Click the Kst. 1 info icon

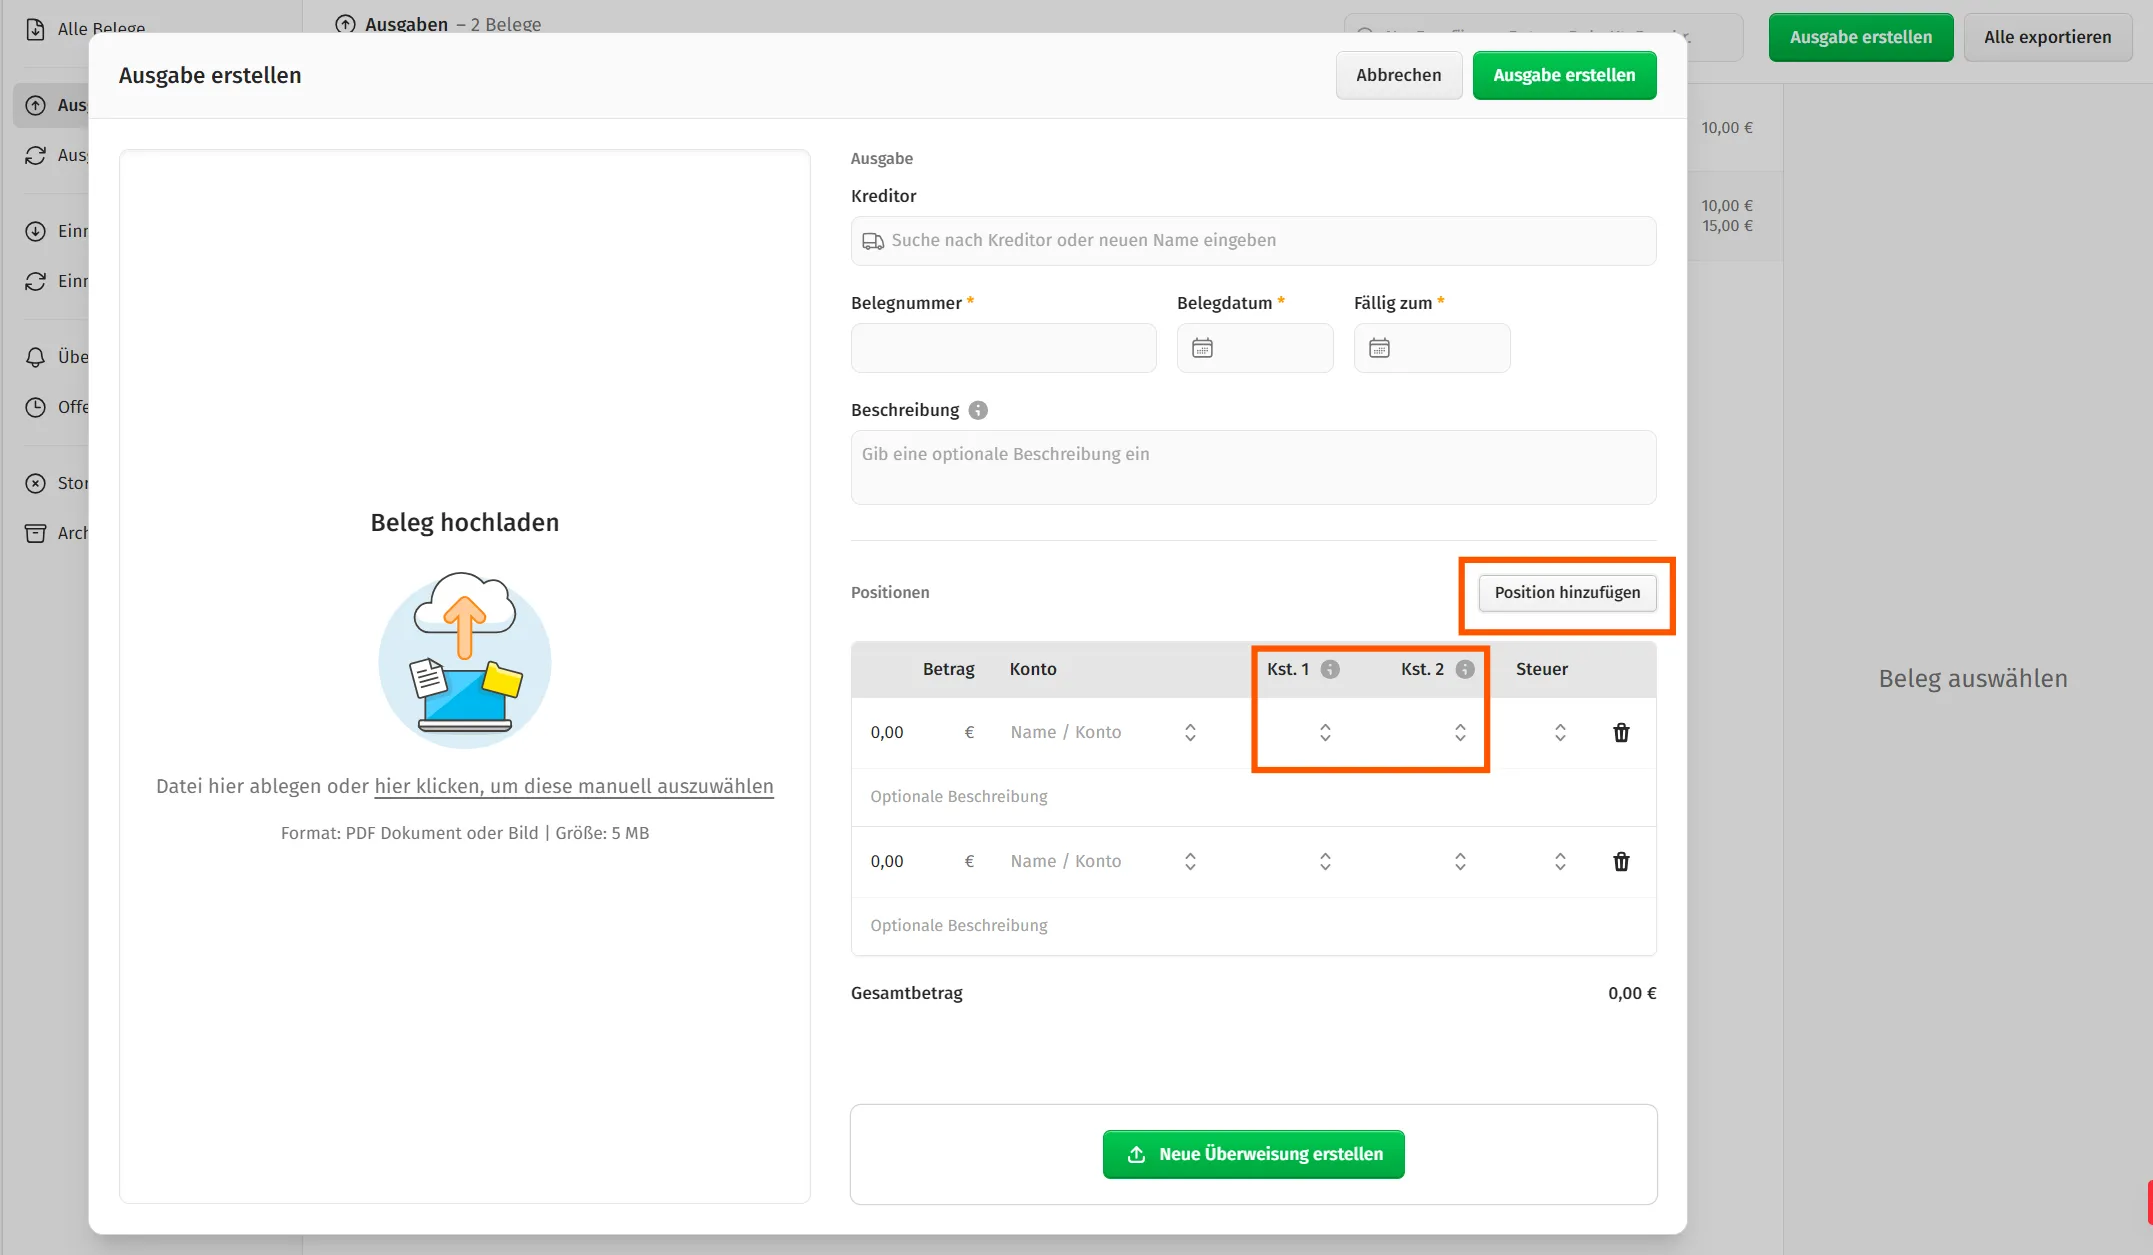pyautogui.click(x=1330, y=669)
